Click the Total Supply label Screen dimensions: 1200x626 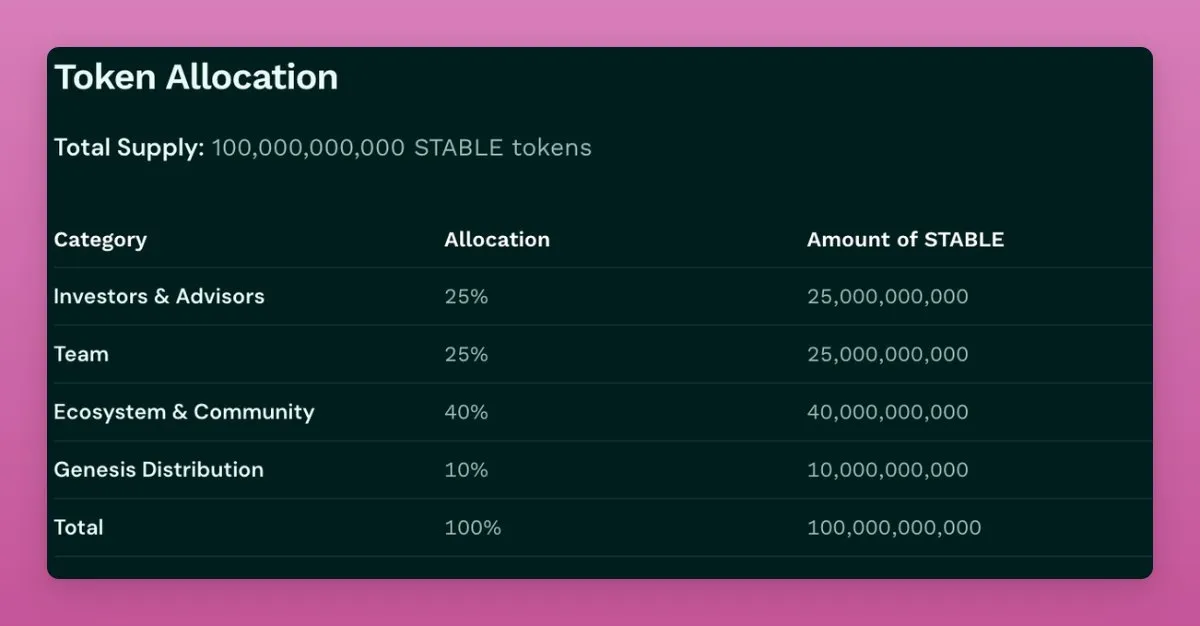pos(128,148)
